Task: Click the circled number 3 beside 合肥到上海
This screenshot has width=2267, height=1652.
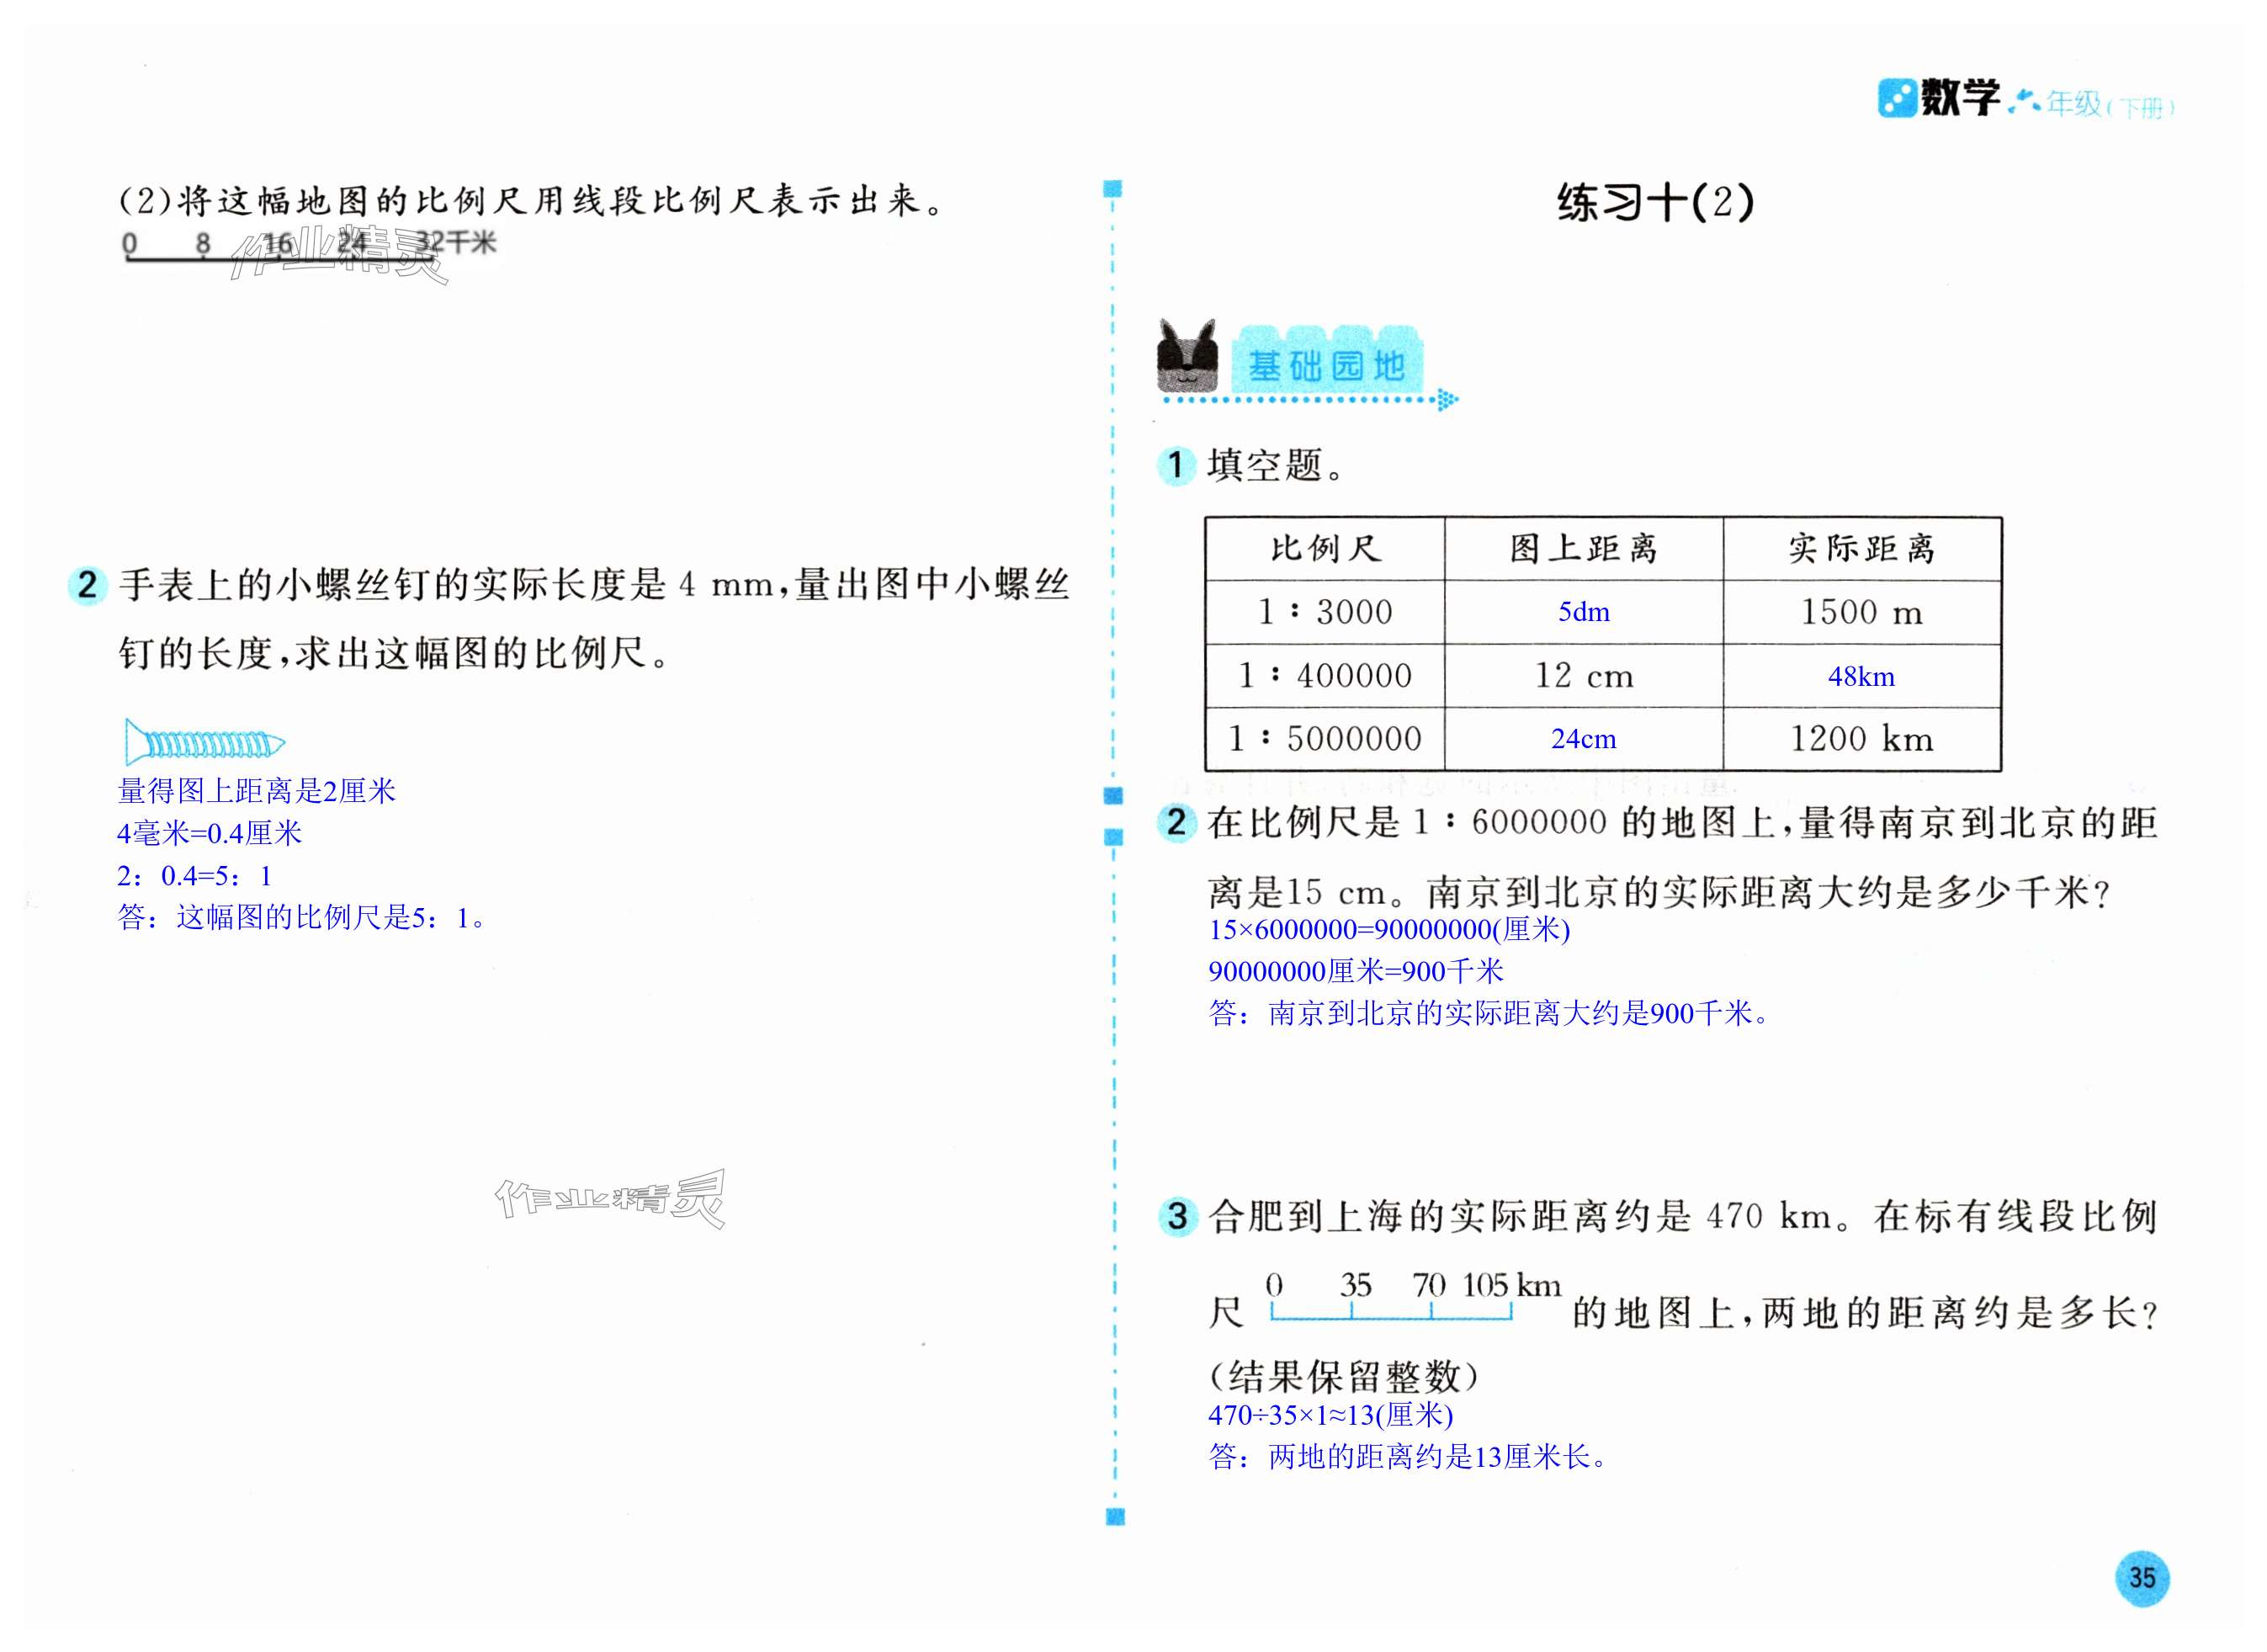Action: tap(1177, 1217)
